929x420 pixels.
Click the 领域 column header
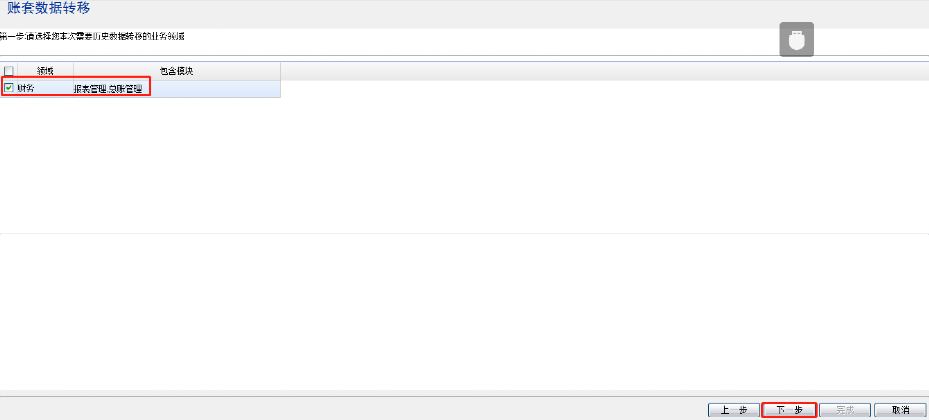pos(45,71)
